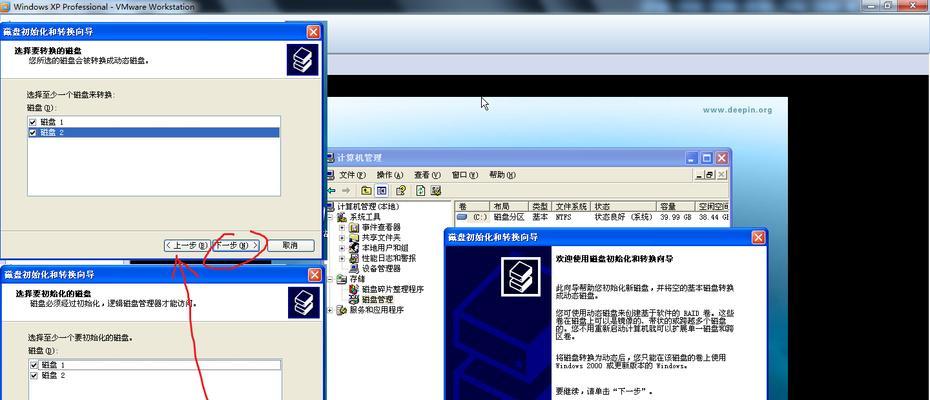Expand the 服务和应用程序 tree node
Viewport: 930px width, 400px height.
click(x=330, y=310)
